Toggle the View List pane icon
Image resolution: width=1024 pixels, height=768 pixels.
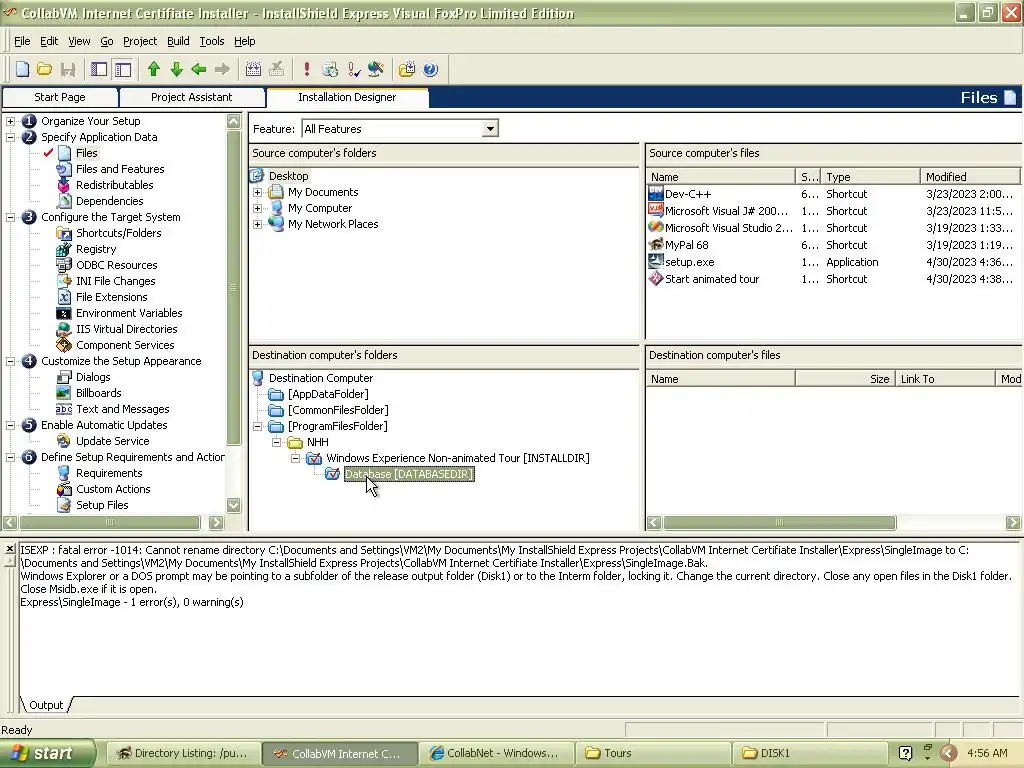[99, 69]
